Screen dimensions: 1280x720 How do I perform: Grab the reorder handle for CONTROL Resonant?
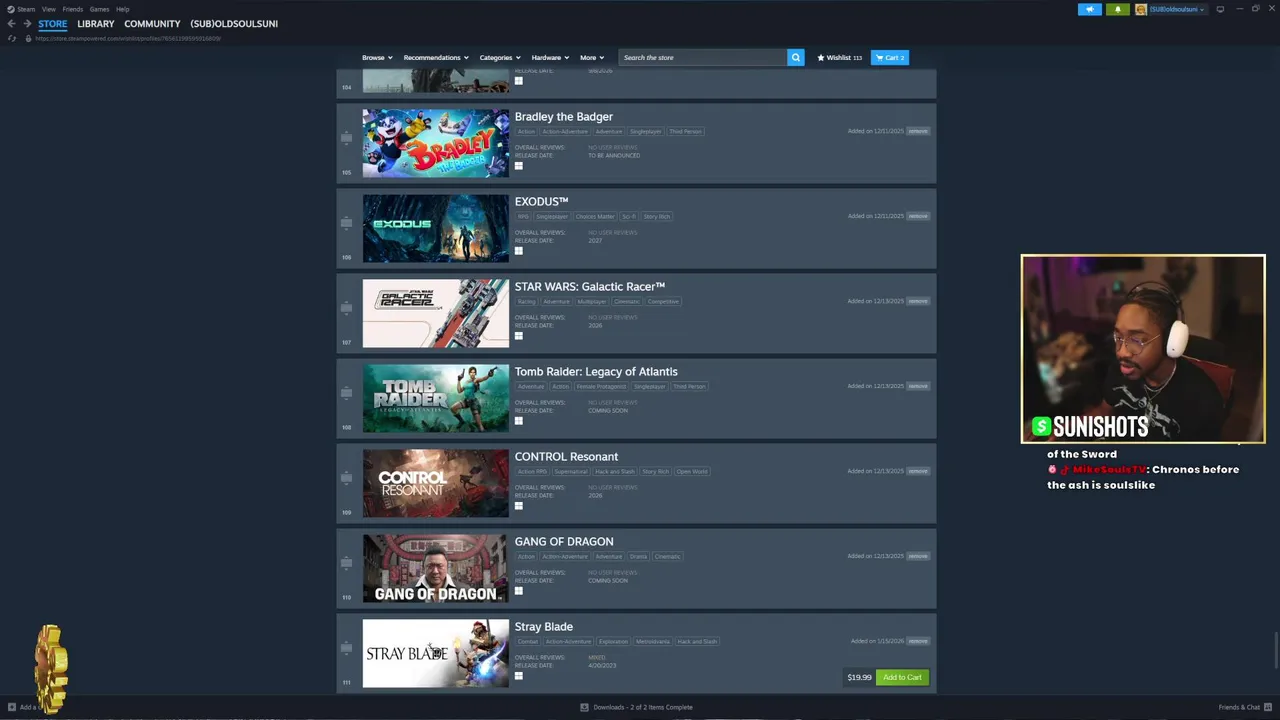click(346, 478)
